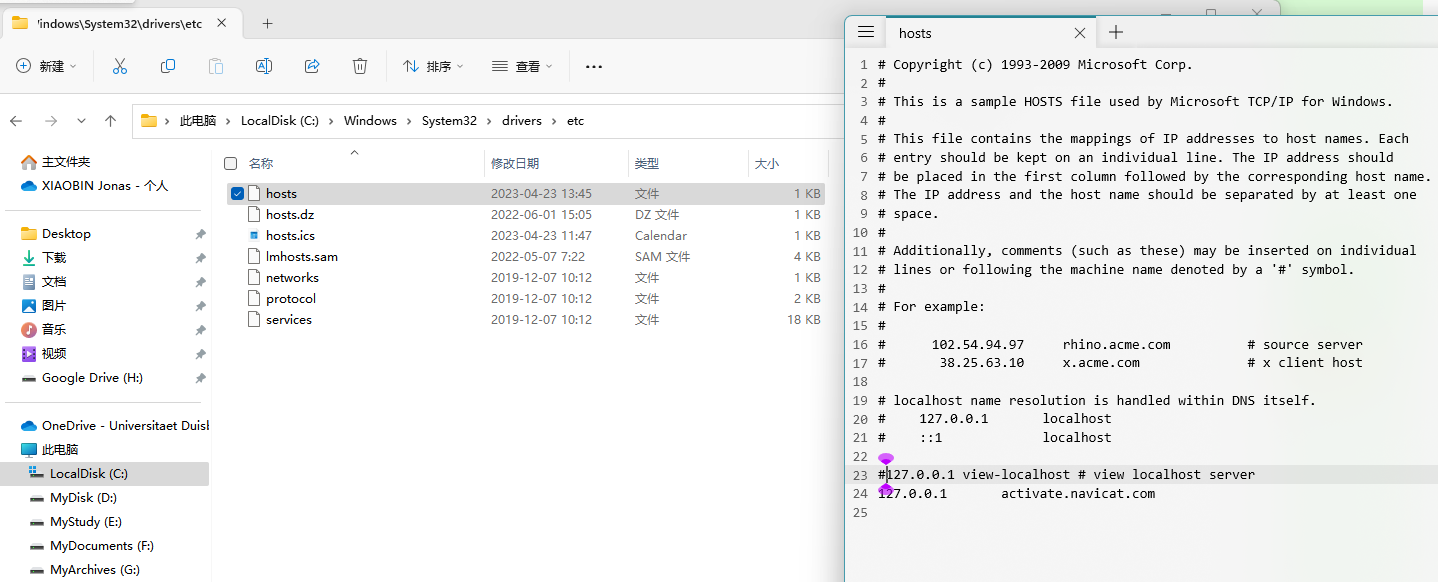Place cursor on line 24 activate.navicat.com
Image resolution: width=1438 pixels, height=582 pixels.
pos(1078,494)
